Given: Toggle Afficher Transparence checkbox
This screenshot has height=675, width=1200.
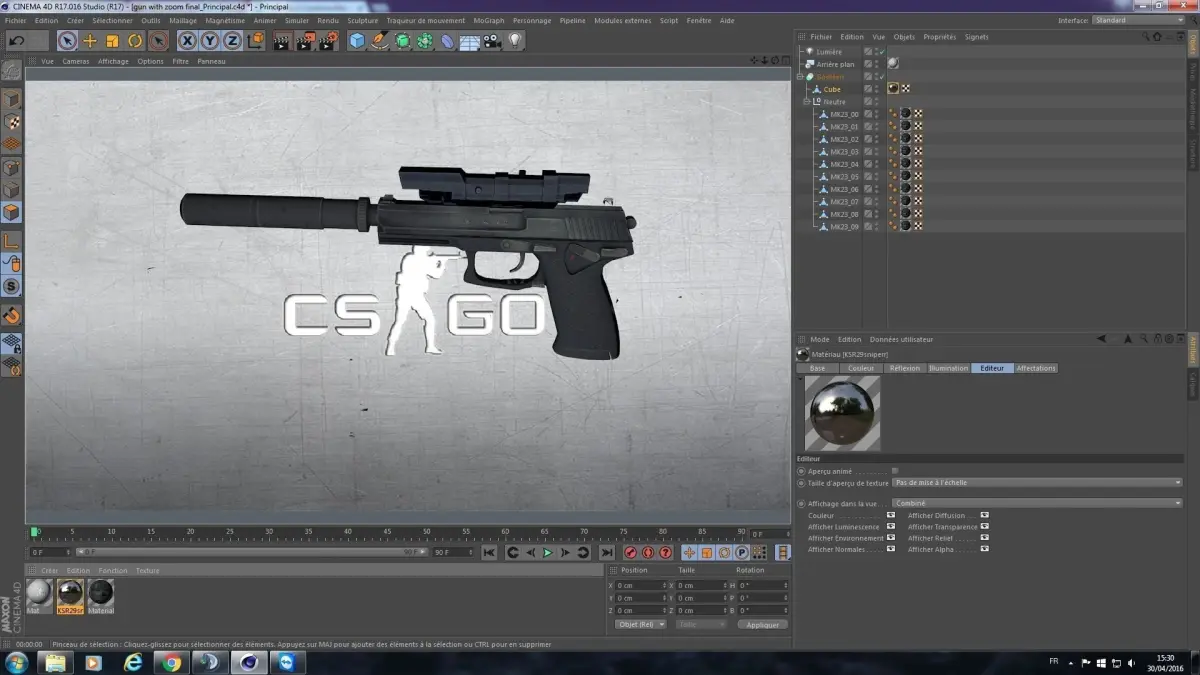Looking at the screenshot, I should point(985,527).
